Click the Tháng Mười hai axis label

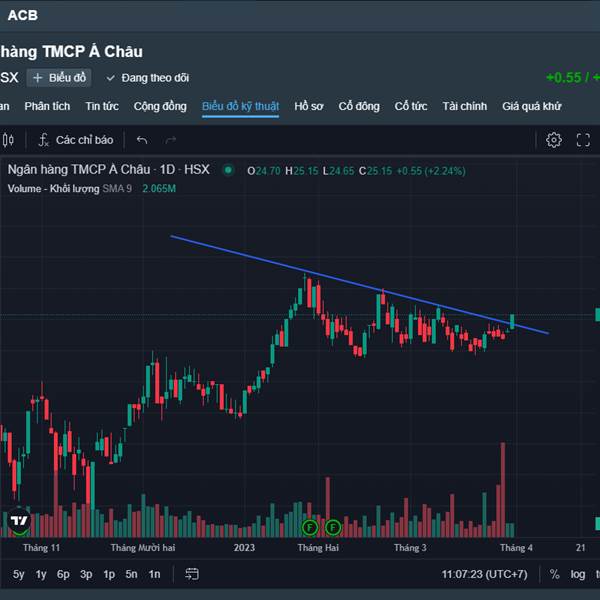tap(143, 548)
